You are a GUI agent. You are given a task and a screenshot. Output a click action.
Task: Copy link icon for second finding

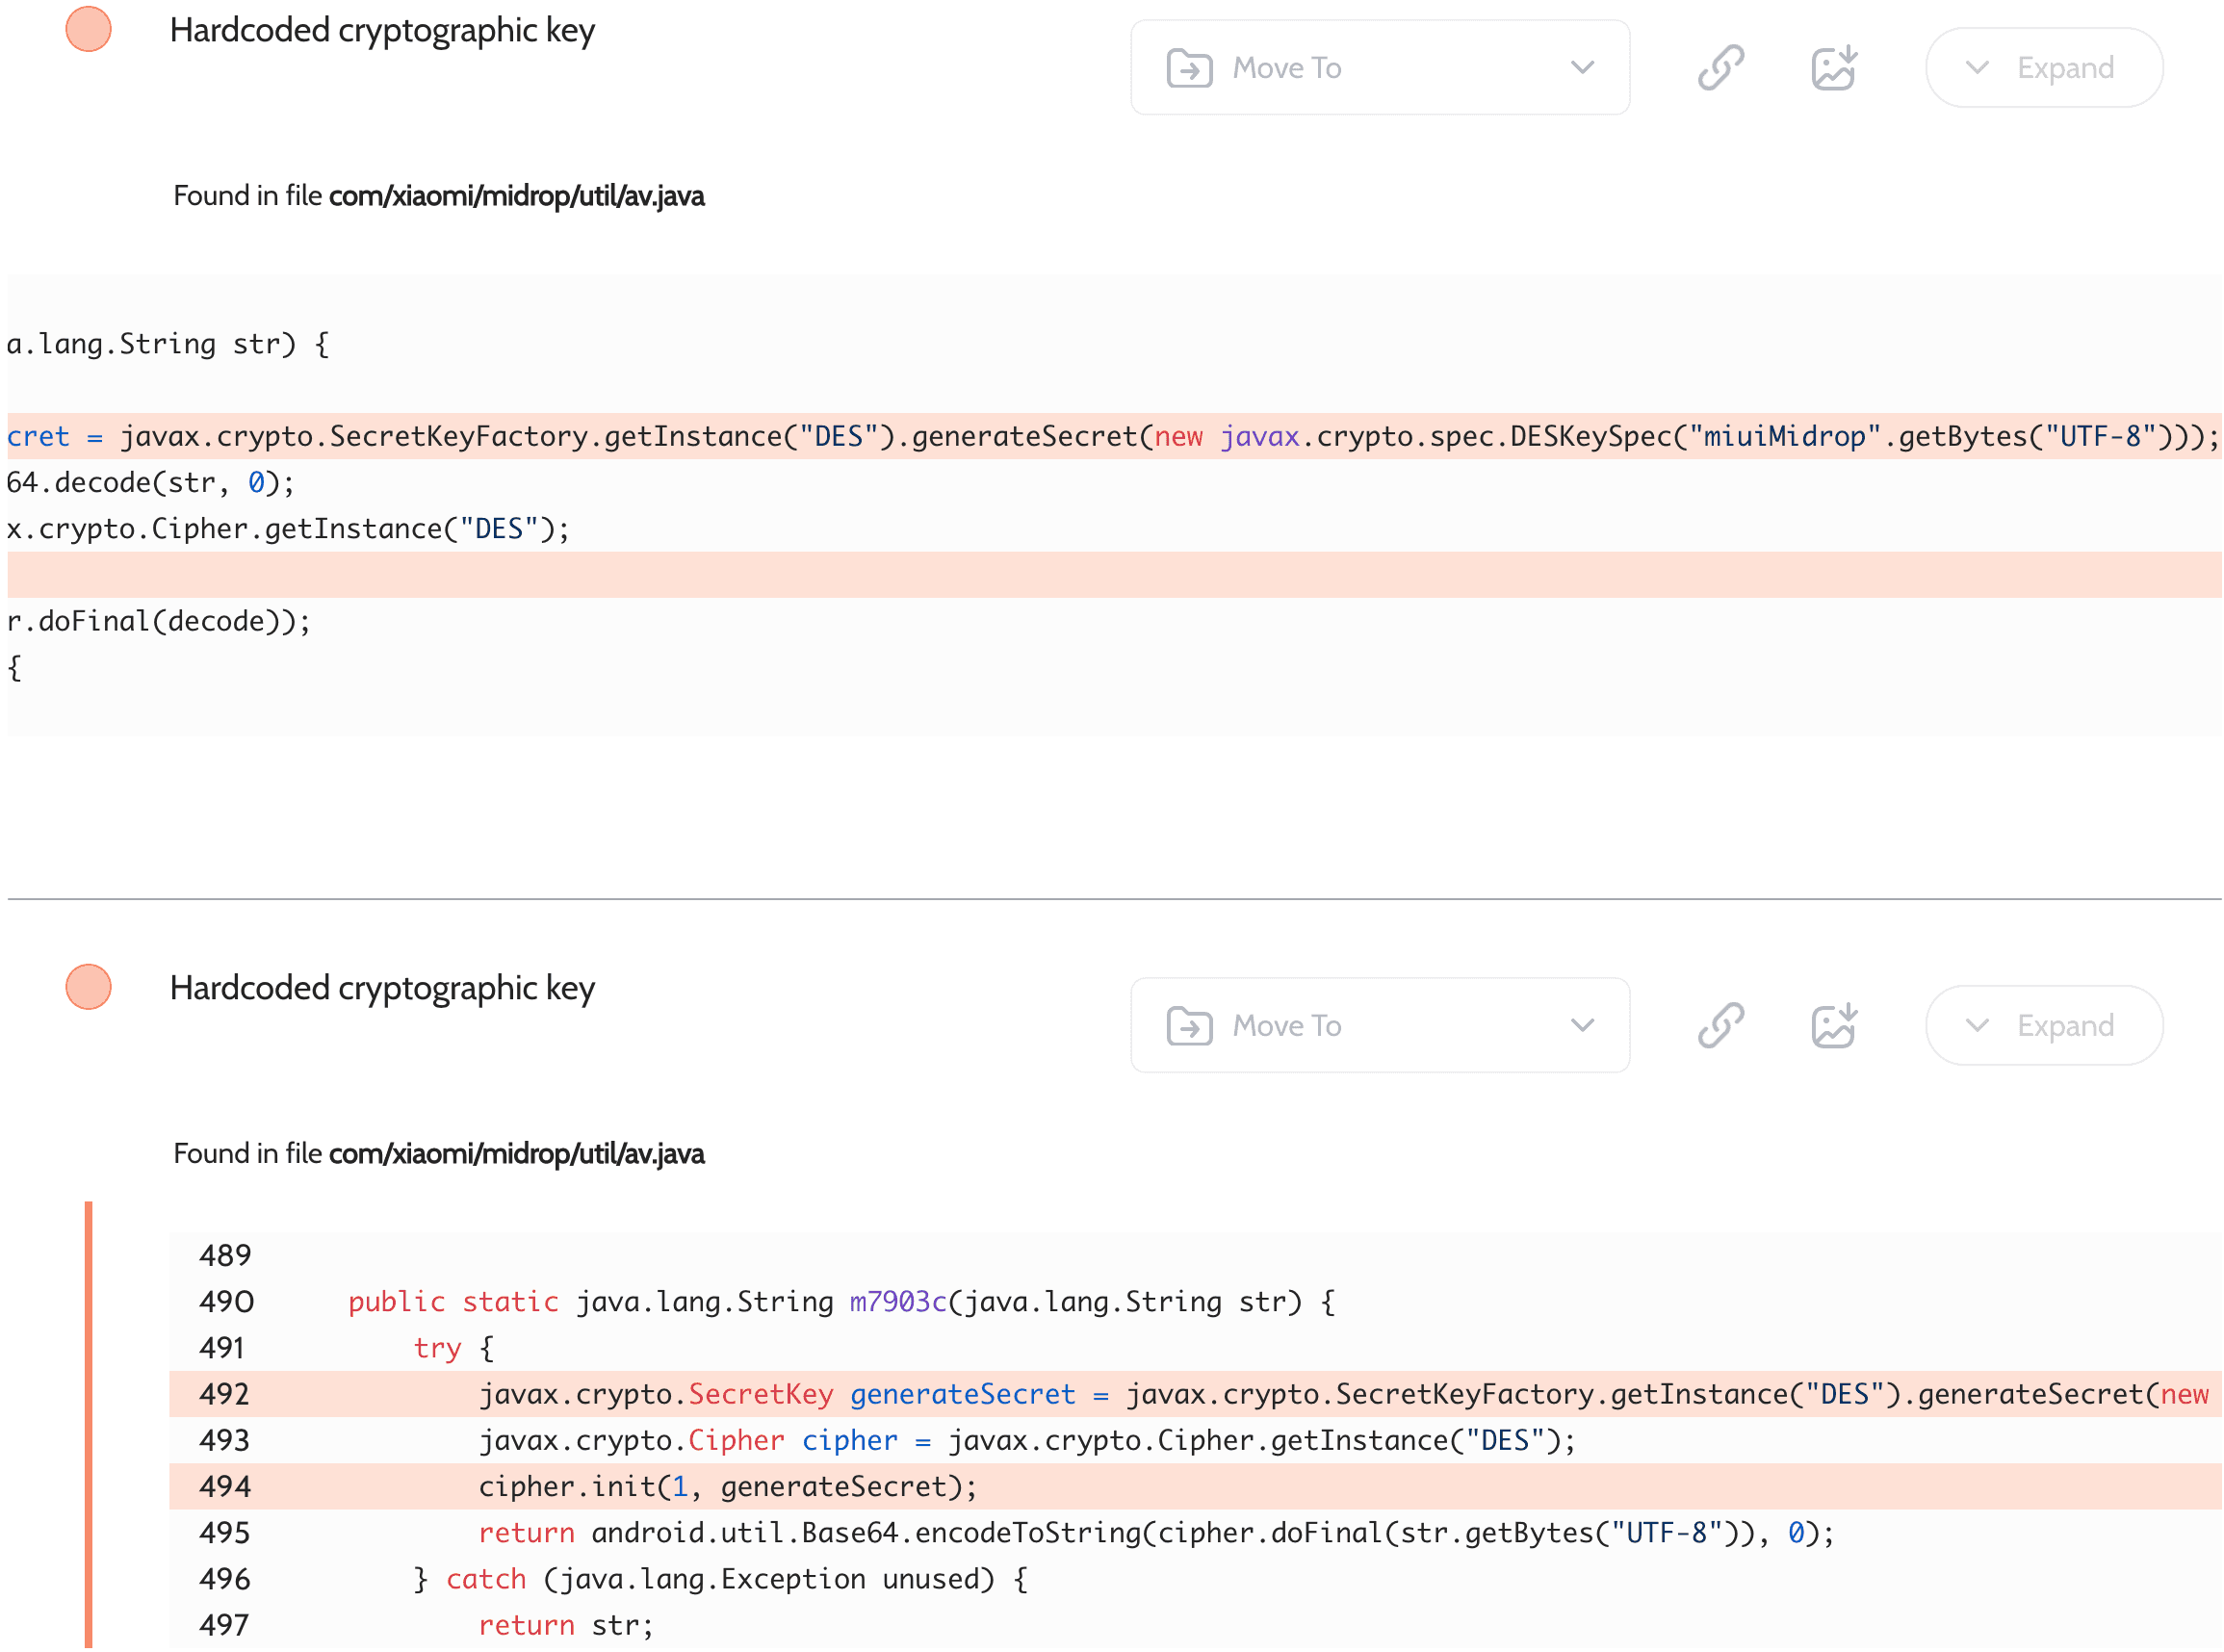[x=1720, y=1025]
